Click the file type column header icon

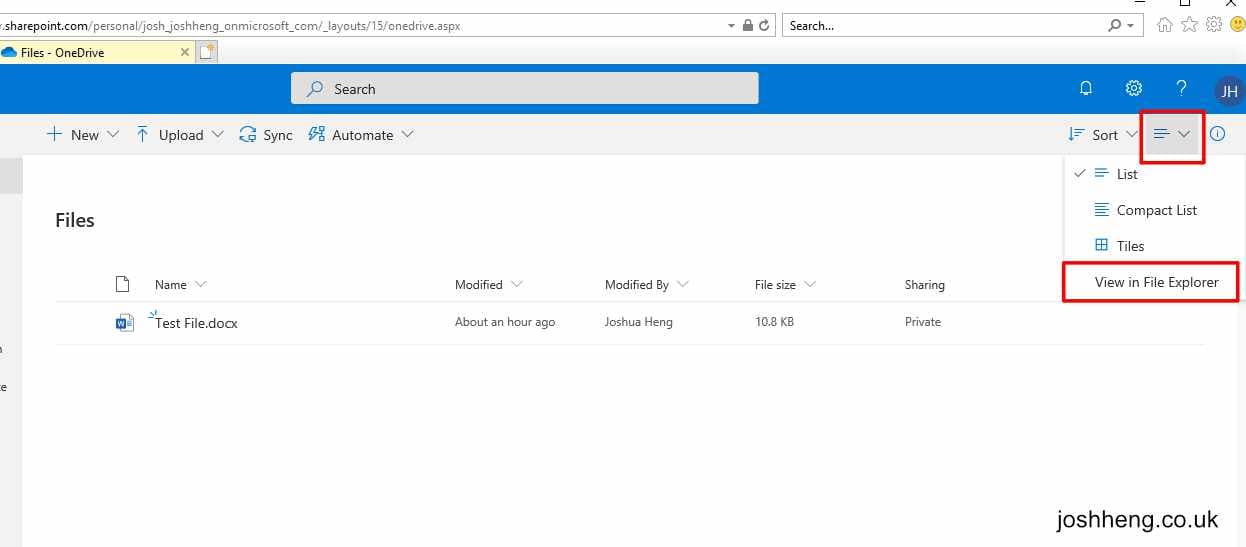coord(122,284)
